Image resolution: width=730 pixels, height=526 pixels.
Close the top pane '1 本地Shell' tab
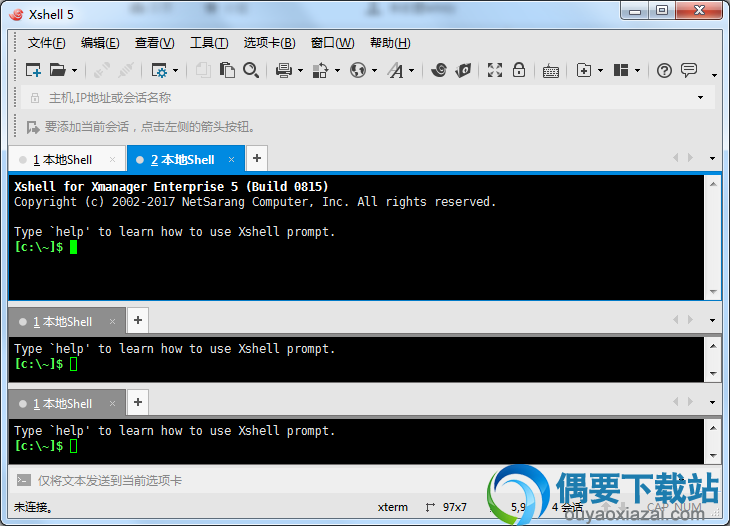112,160
